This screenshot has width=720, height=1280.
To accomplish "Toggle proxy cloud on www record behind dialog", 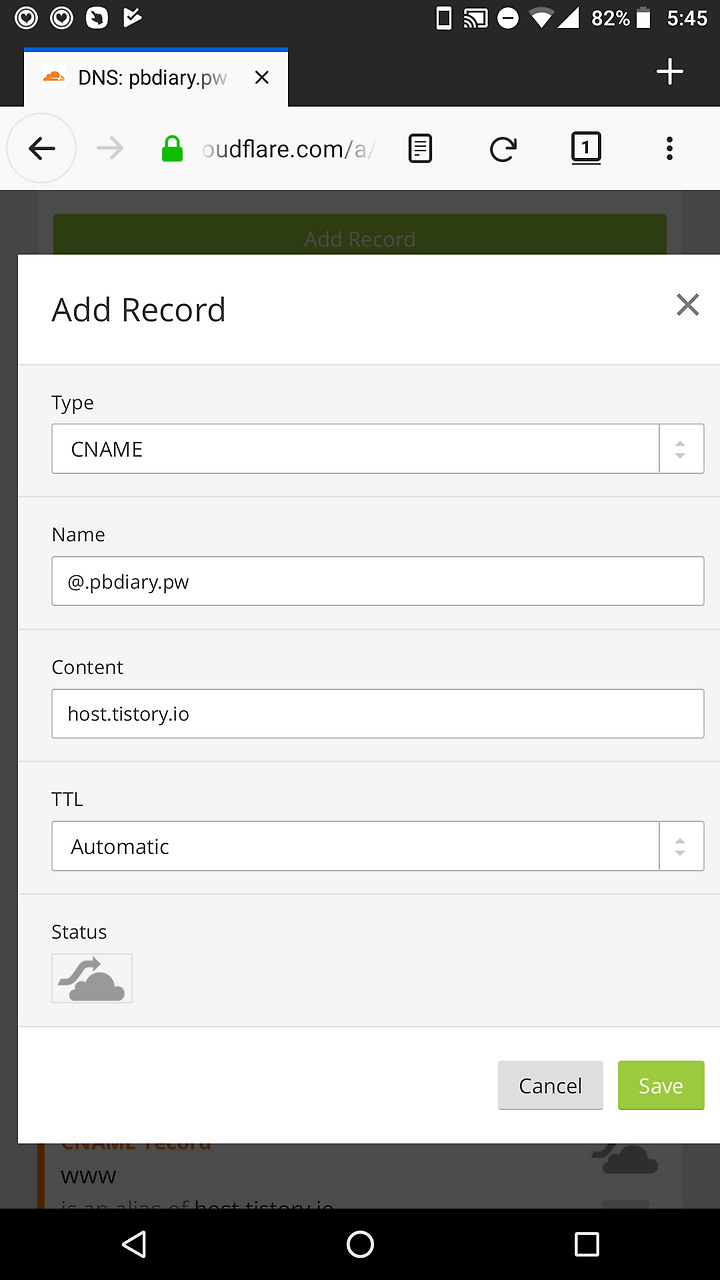I will tap(625, 1159).
